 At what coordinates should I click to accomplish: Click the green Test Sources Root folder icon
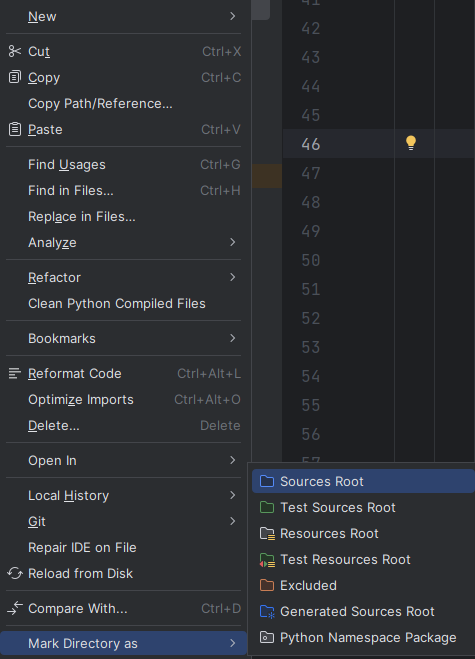click(267, 507)
